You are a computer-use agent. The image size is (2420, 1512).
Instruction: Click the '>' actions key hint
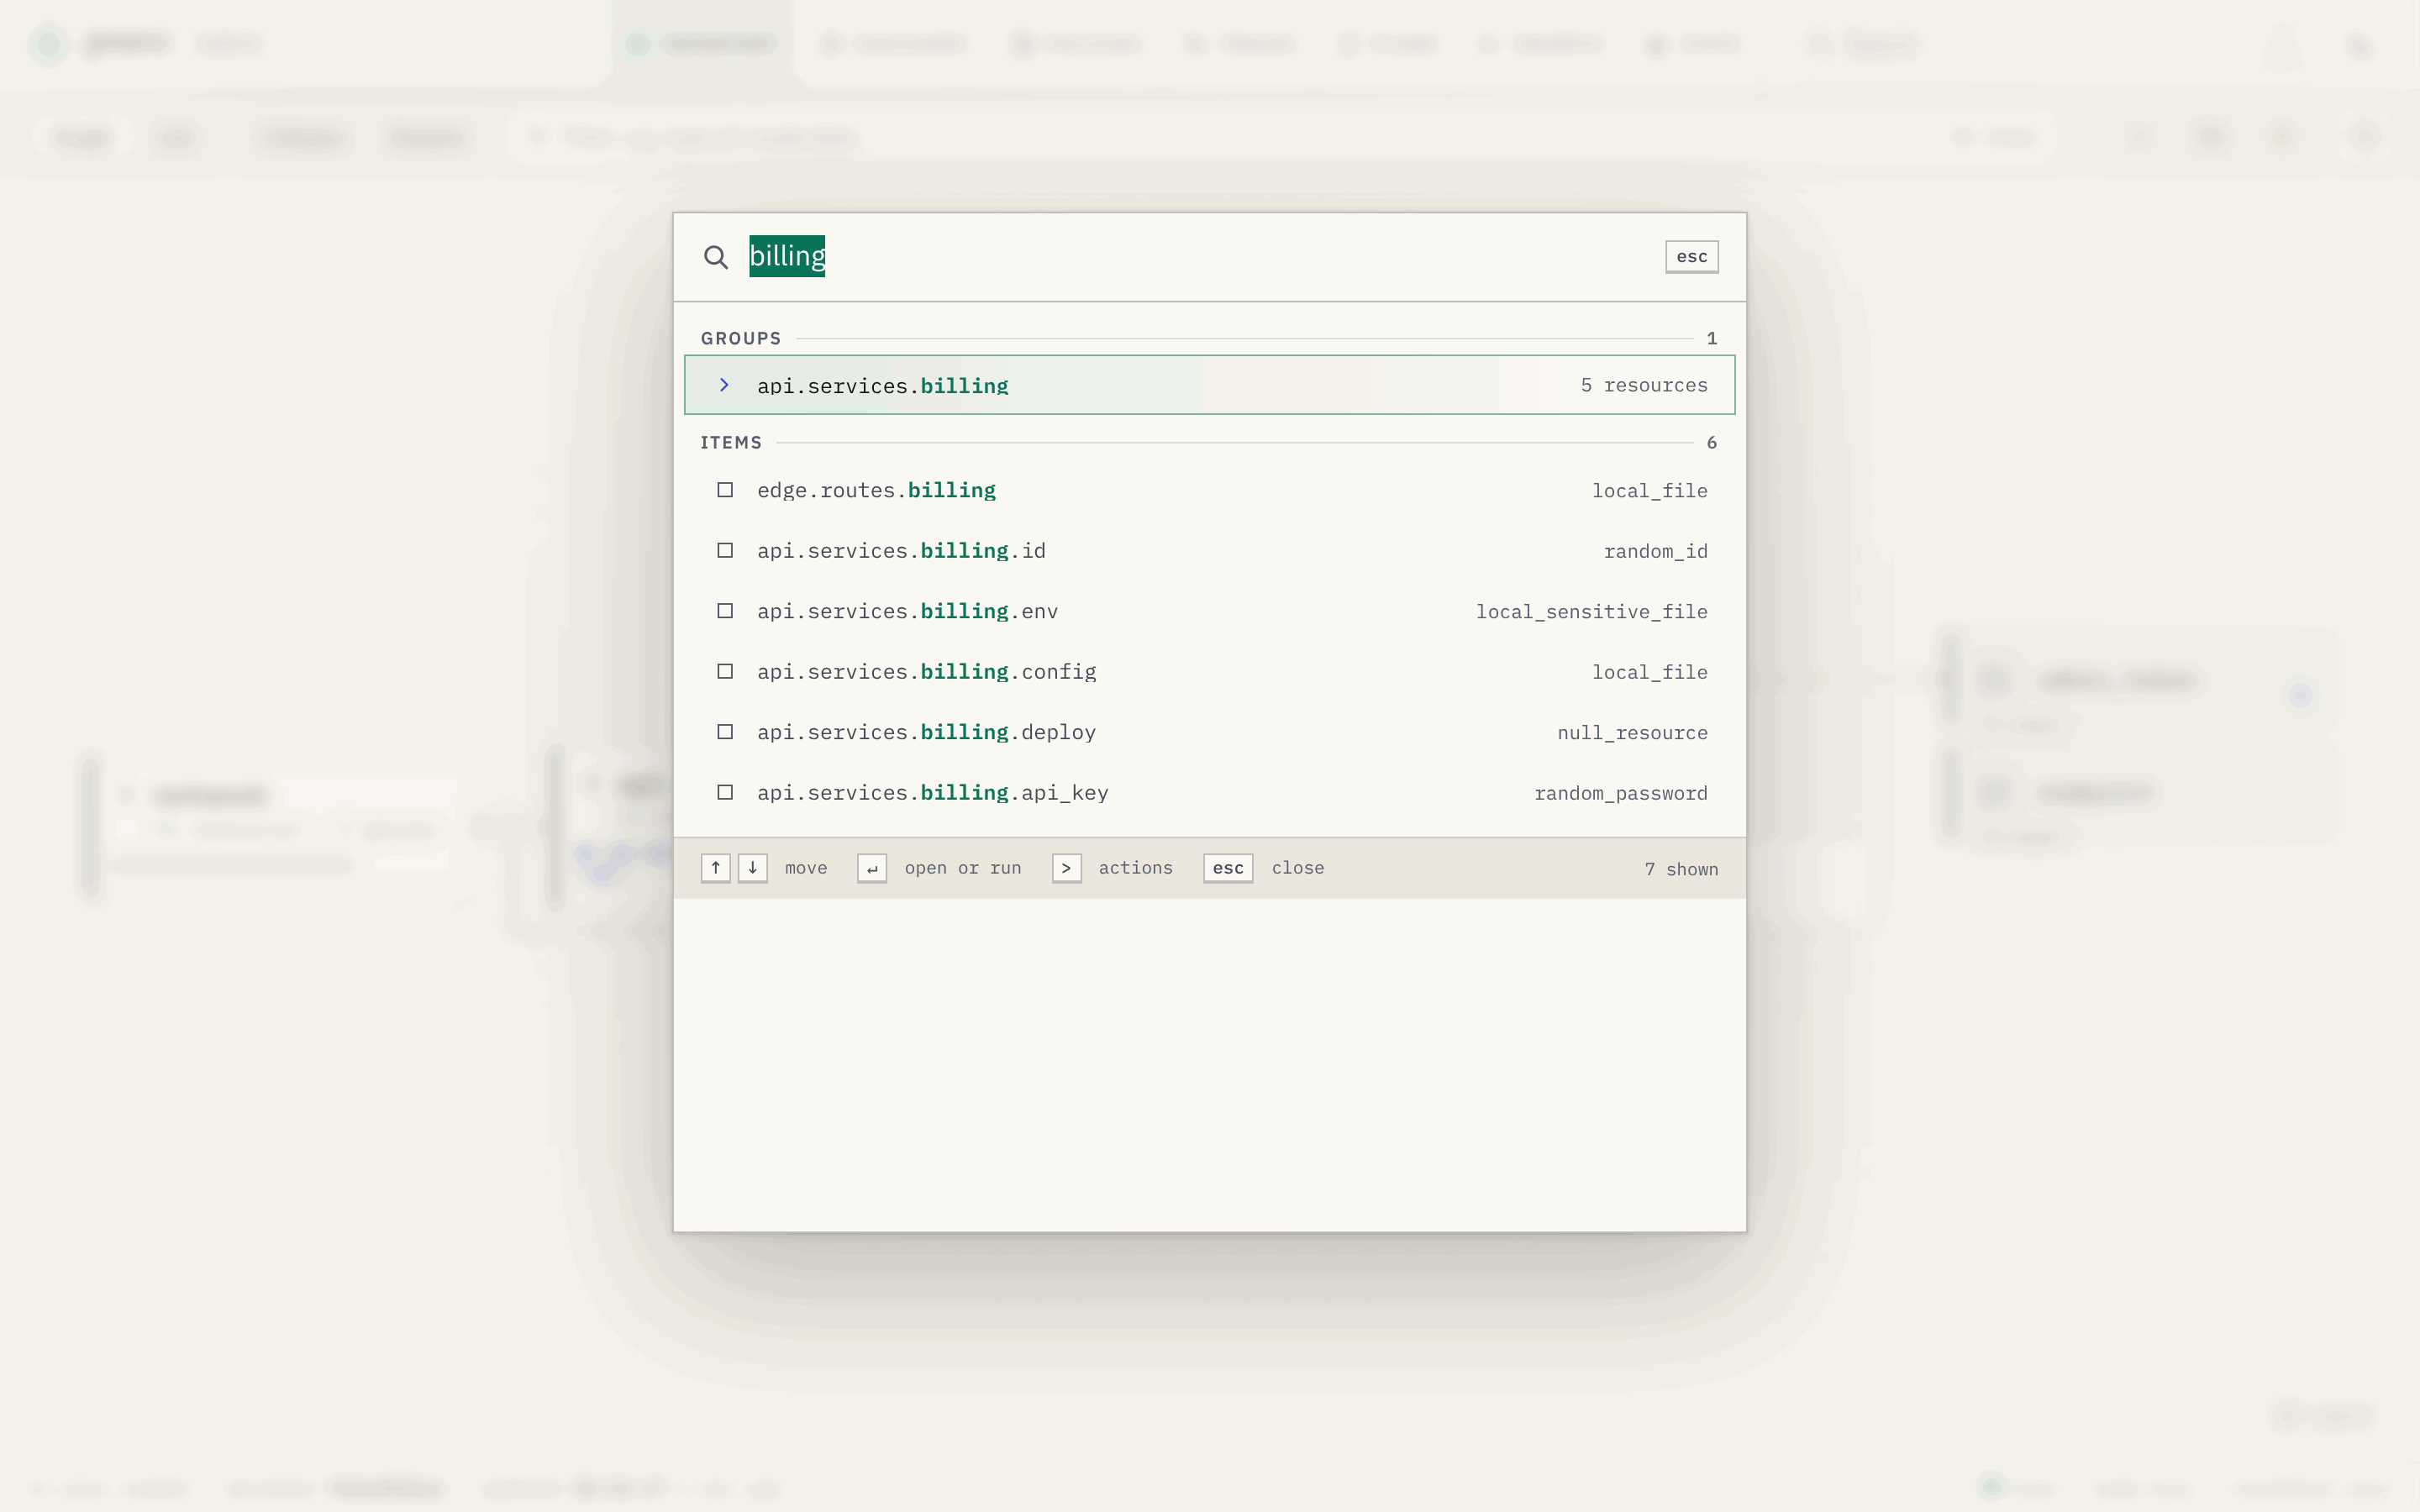click(1066, 868)
